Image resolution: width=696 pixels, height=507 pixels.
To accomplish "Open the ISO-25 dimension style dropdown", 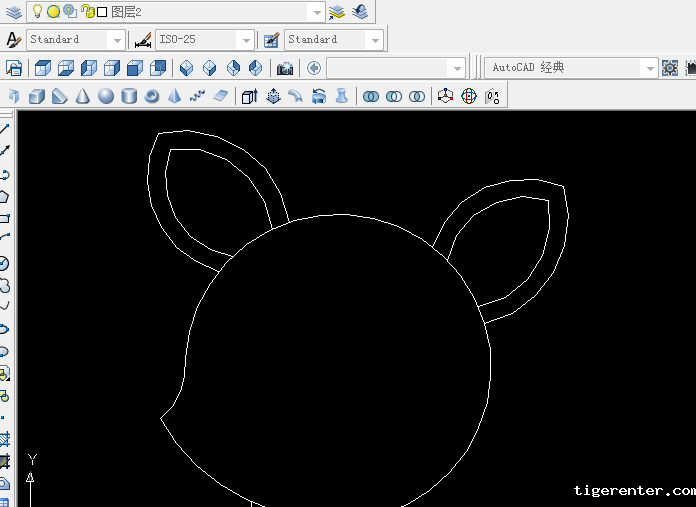I will pos(245,40).
